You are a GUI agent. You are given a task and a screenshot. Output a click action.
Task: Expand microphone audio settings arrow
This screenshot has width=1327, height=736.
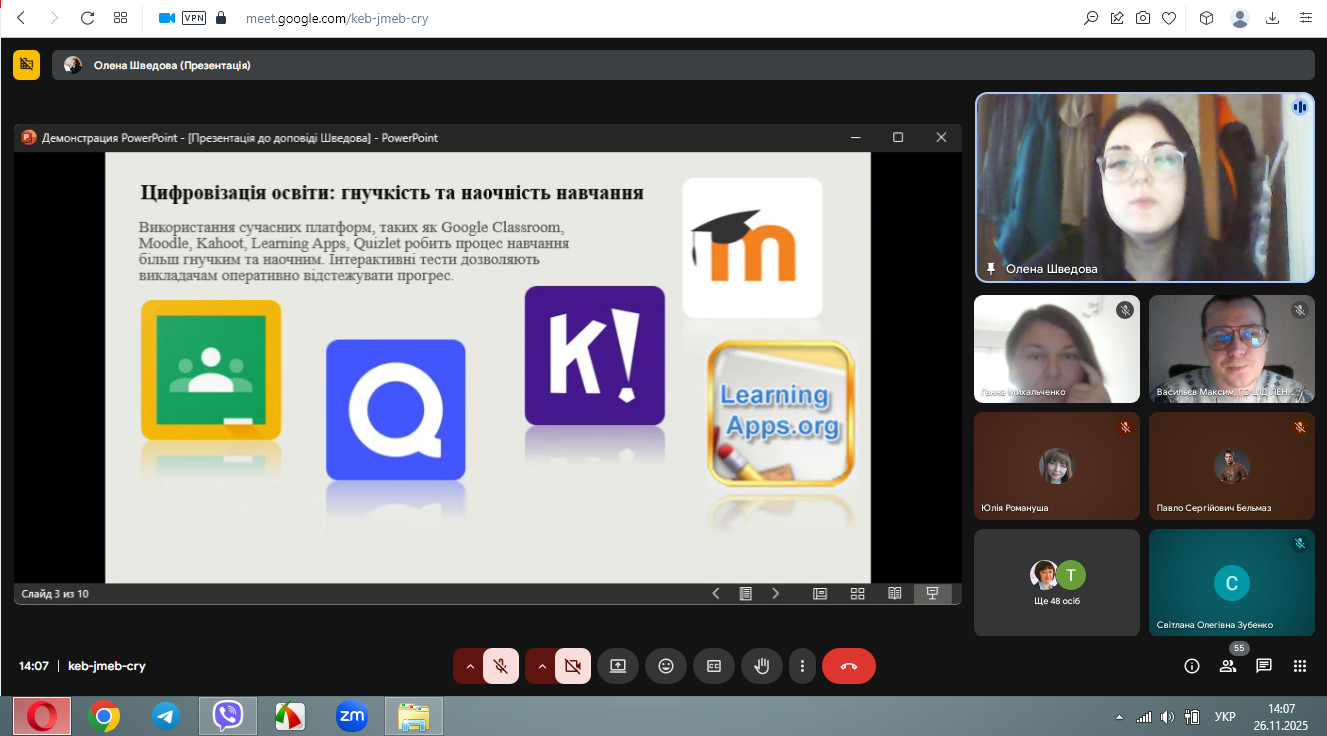coord(469,666)
